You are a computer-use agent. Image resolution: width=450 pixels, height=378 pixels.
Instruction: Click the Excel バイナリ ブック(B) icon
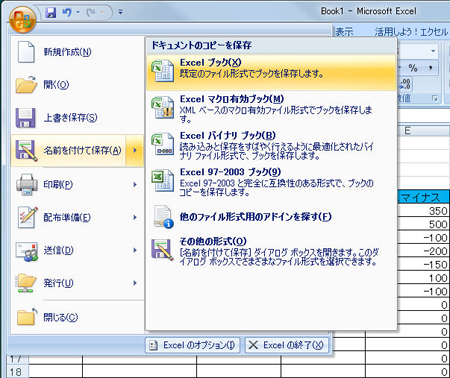(x=163, y=144)
